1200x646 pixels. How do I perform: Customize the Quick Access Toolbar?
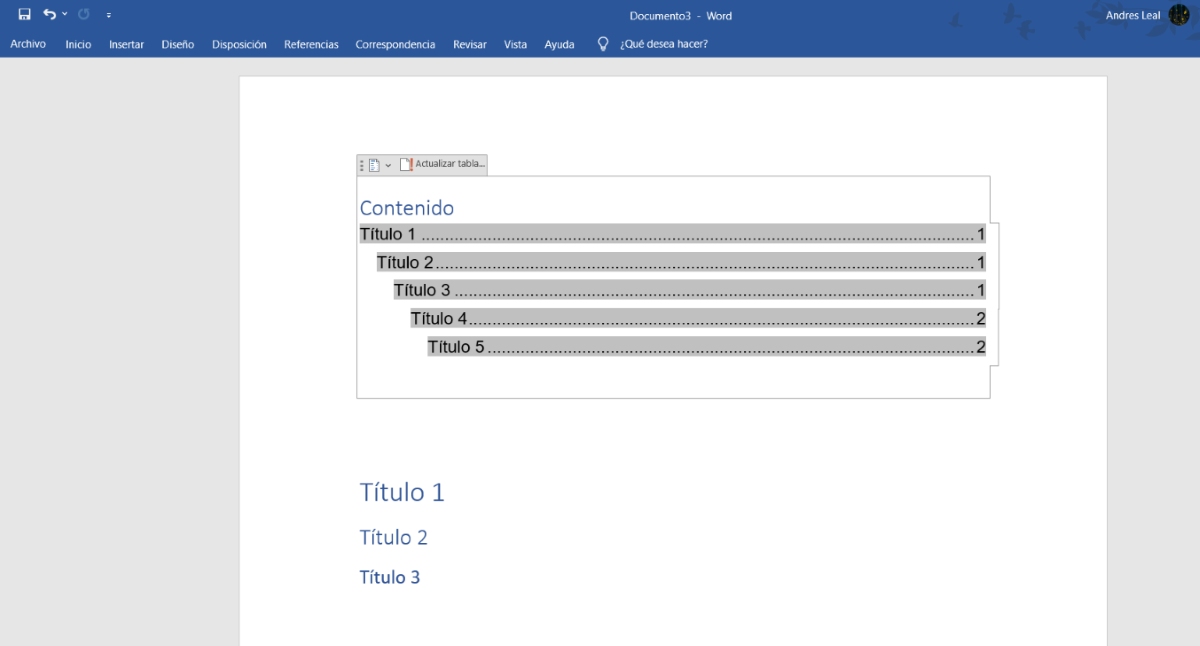tap(108, 16)
